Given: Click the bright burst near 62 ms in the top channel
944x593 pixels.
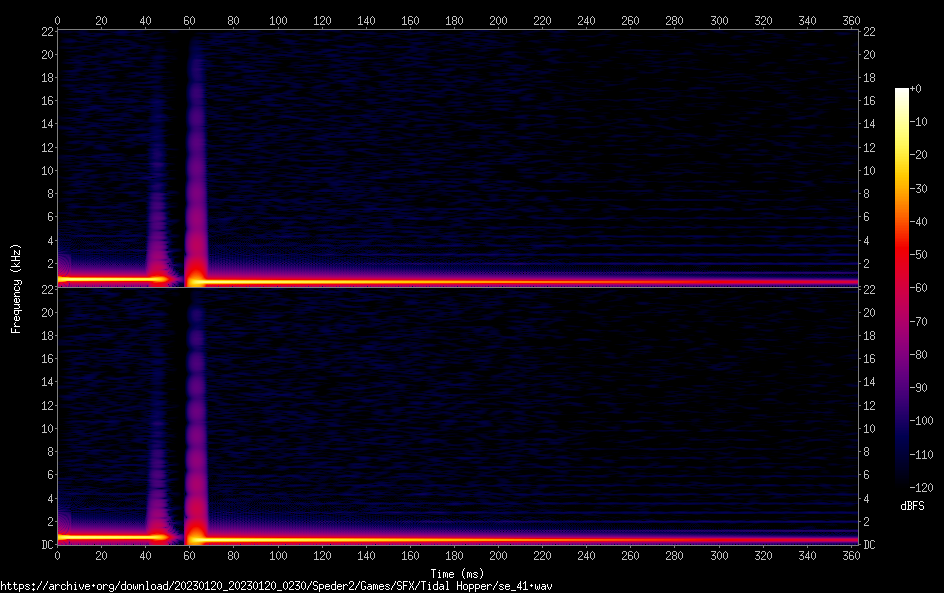Looking at the screenshot, I should pos(195,278).
